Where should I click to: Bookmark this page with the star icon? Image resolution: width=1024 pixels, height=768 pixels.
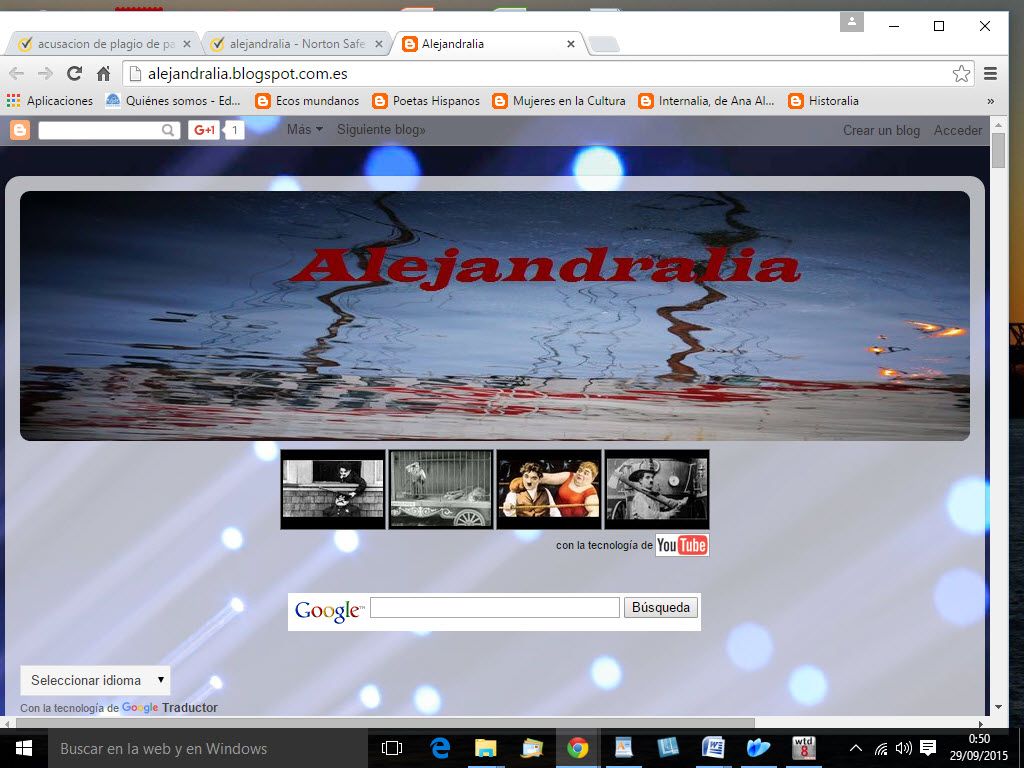961,74
